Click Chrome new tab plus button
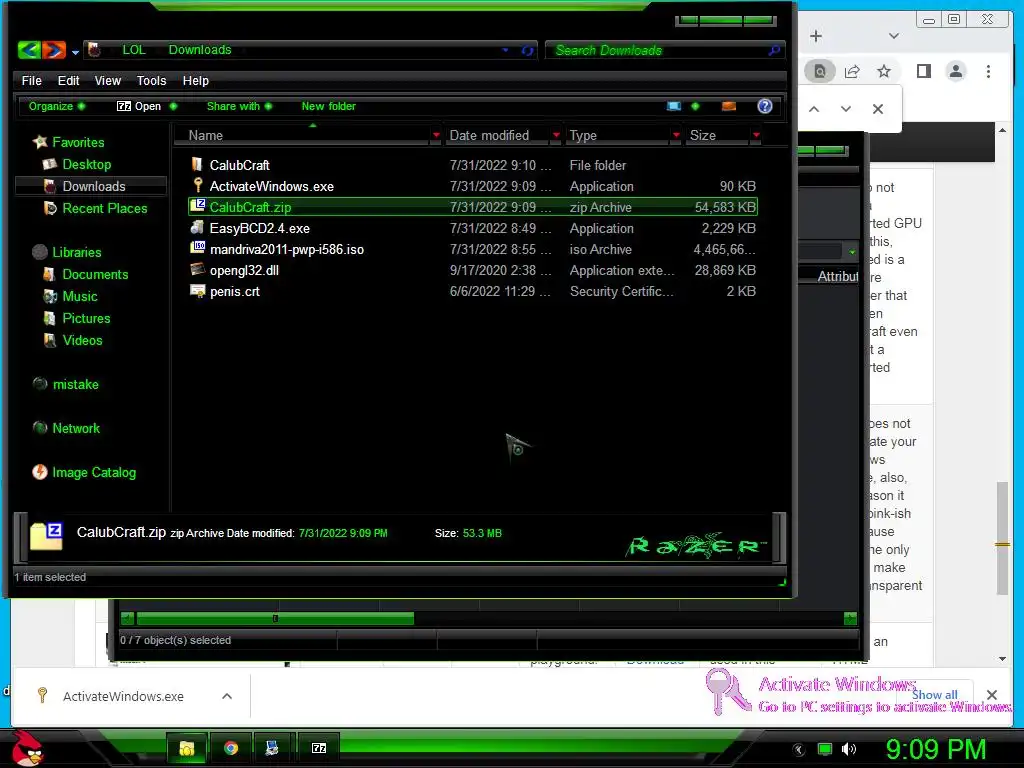1024x768 pixels. (x=816, y=36)
